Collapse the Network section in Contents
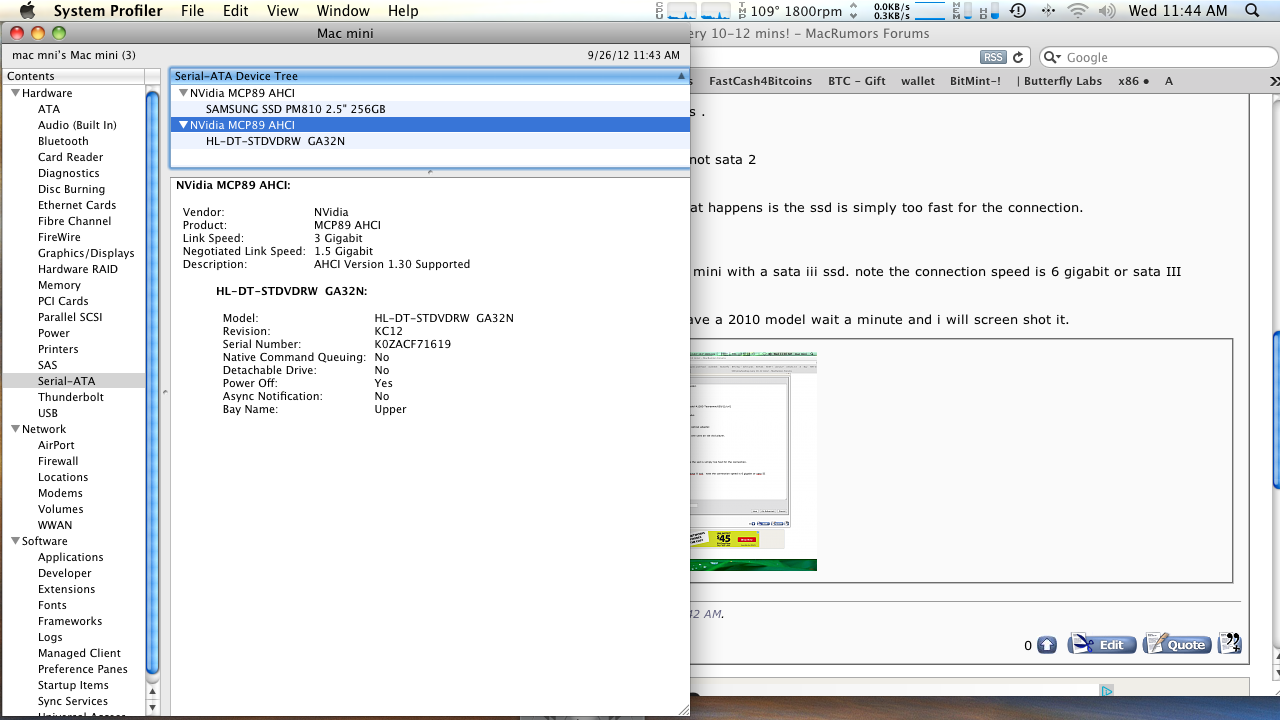 click(x=15, y=429)
